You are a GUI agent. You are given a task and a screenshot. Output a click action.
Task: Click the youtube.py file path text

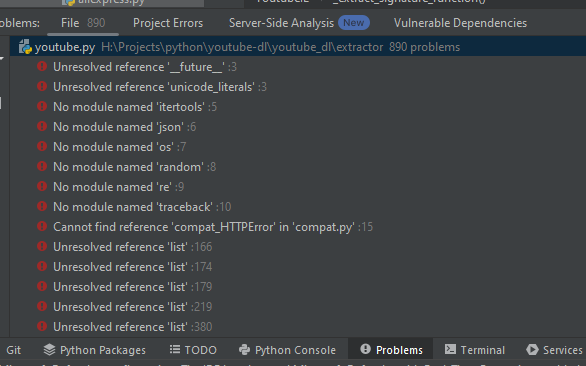(242, 47)
